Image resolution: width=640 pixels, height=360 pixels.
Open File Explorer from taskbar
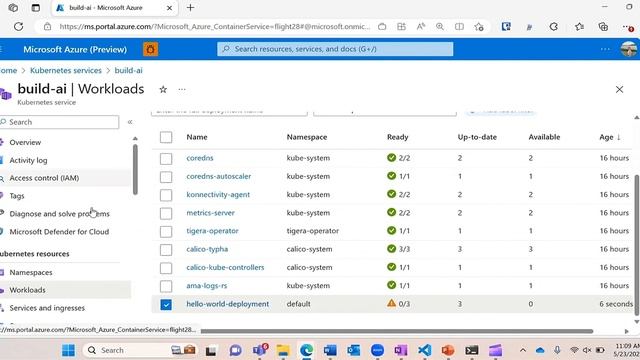tap(282, 350)
